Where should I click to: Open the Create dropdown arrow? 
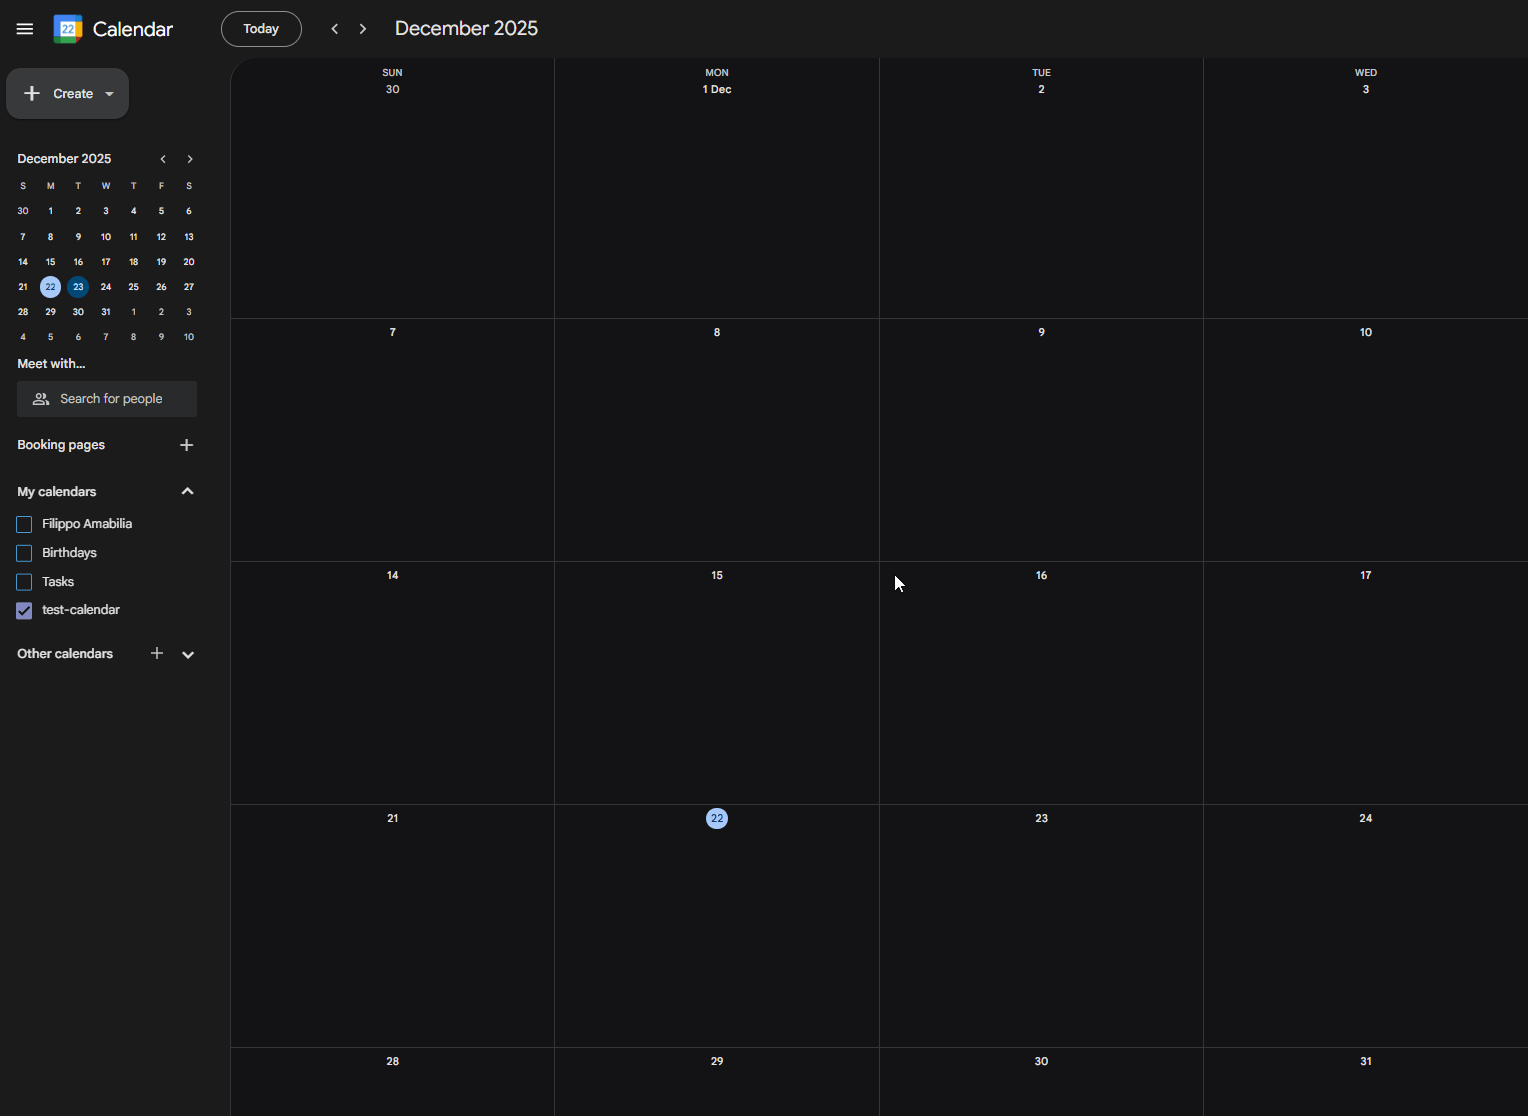pos(109,93)
